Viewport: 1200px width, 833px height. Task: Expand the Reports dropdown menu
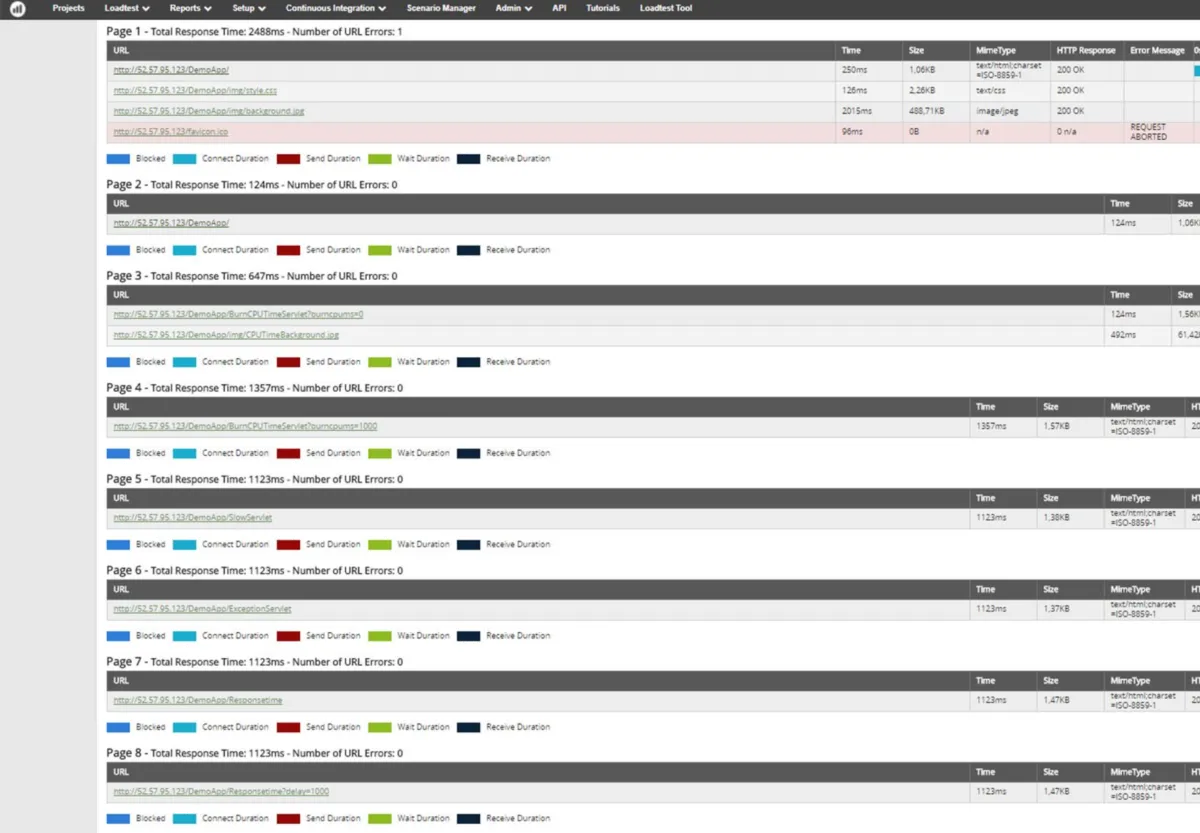click(x=191, y=8)
